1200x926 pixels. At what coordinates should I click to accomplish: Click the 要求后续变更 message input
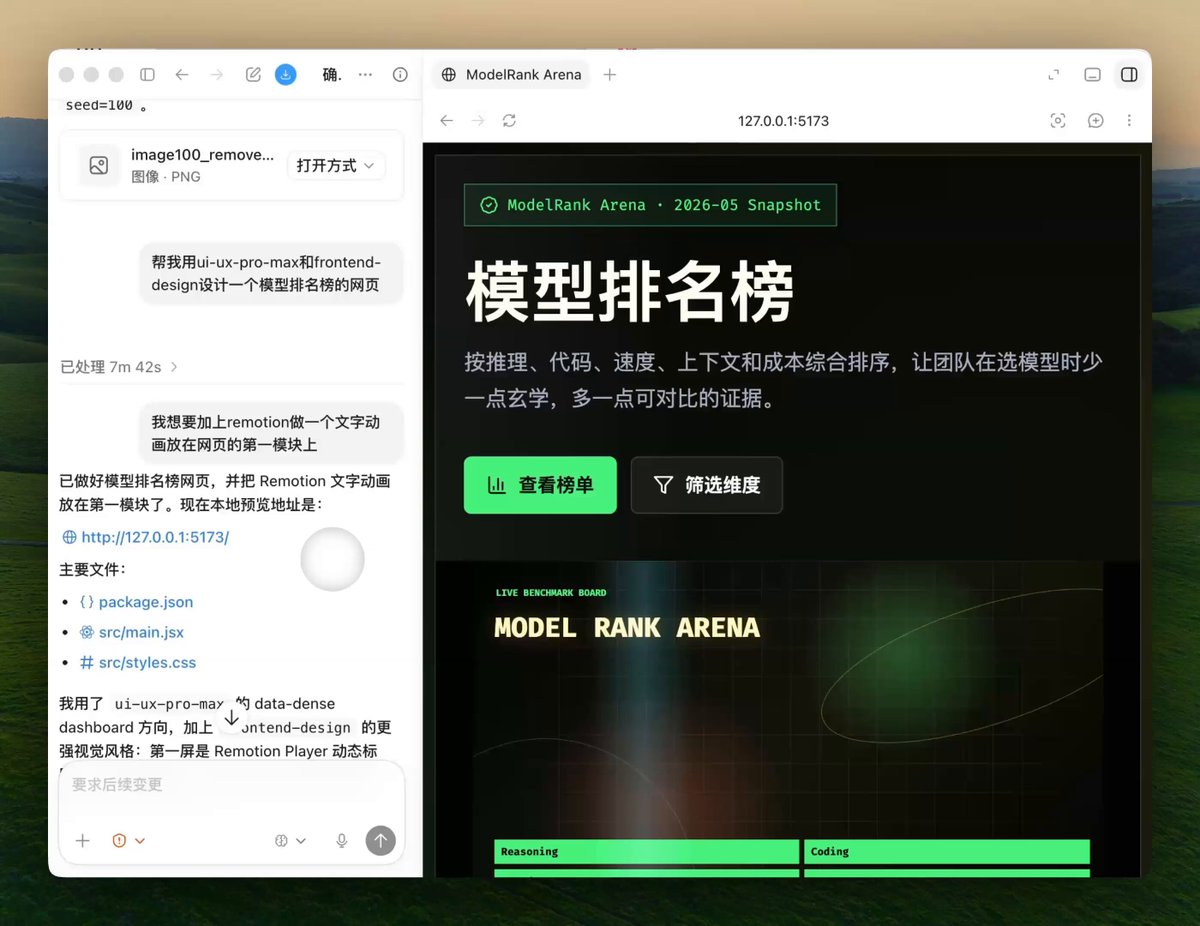(x=231, y=785)
